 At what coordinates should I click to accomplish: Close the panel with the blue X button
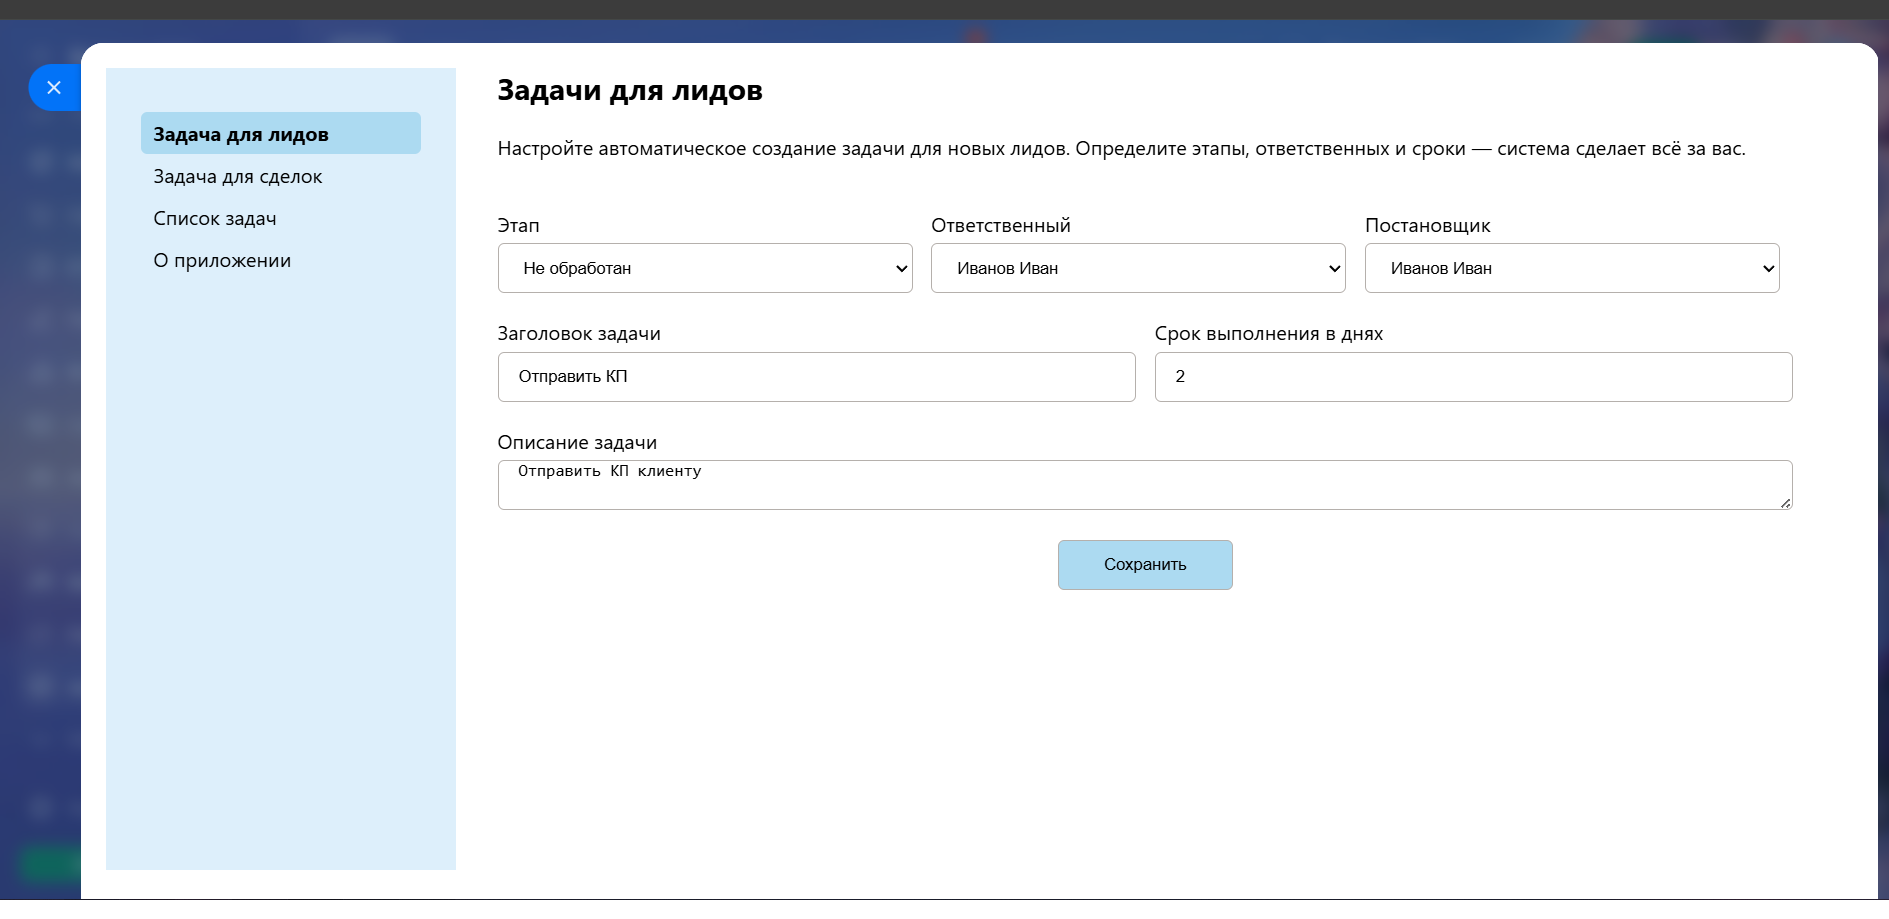coord(54,88)
